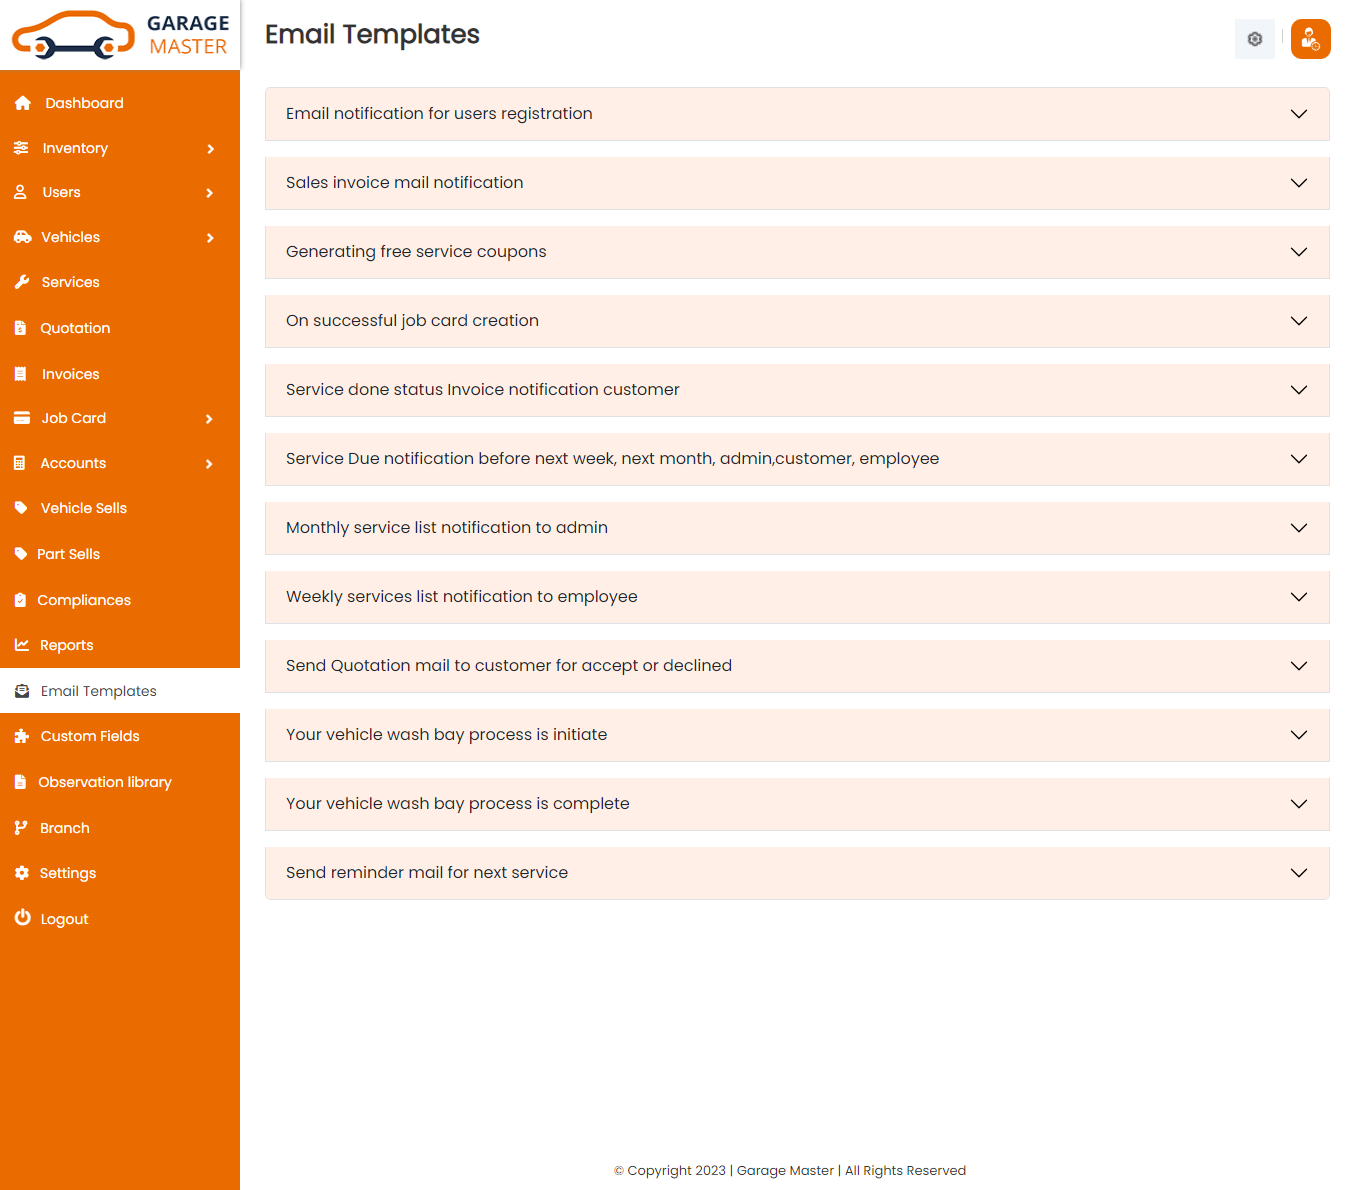Go to the Observation library page
This screenshot has height=1190, width=1366.
104,782
